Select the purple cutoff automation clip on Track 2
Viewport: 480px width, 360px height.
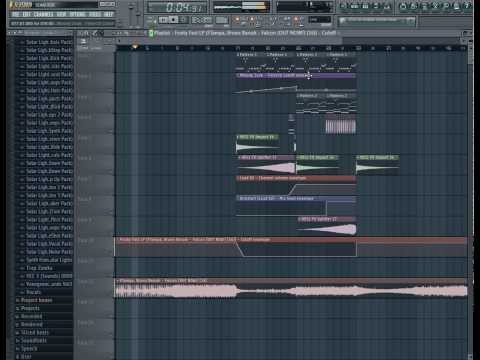point(296,83)
